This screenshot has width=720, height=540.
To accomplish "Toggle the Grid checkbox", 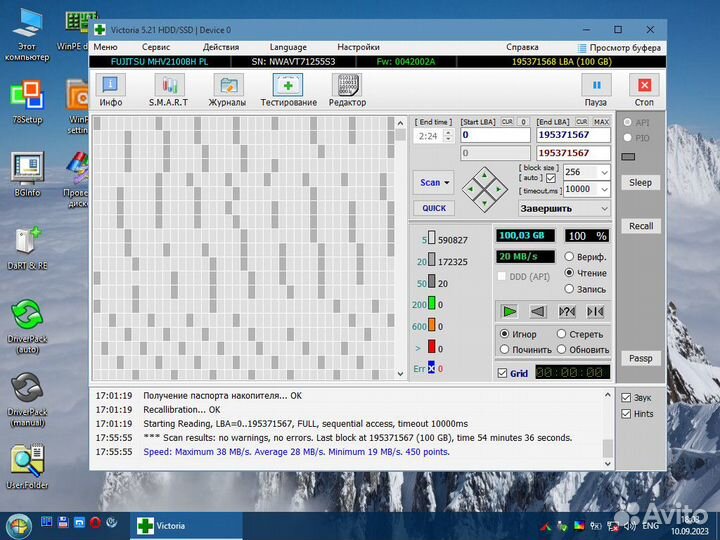I will (502, 373).
